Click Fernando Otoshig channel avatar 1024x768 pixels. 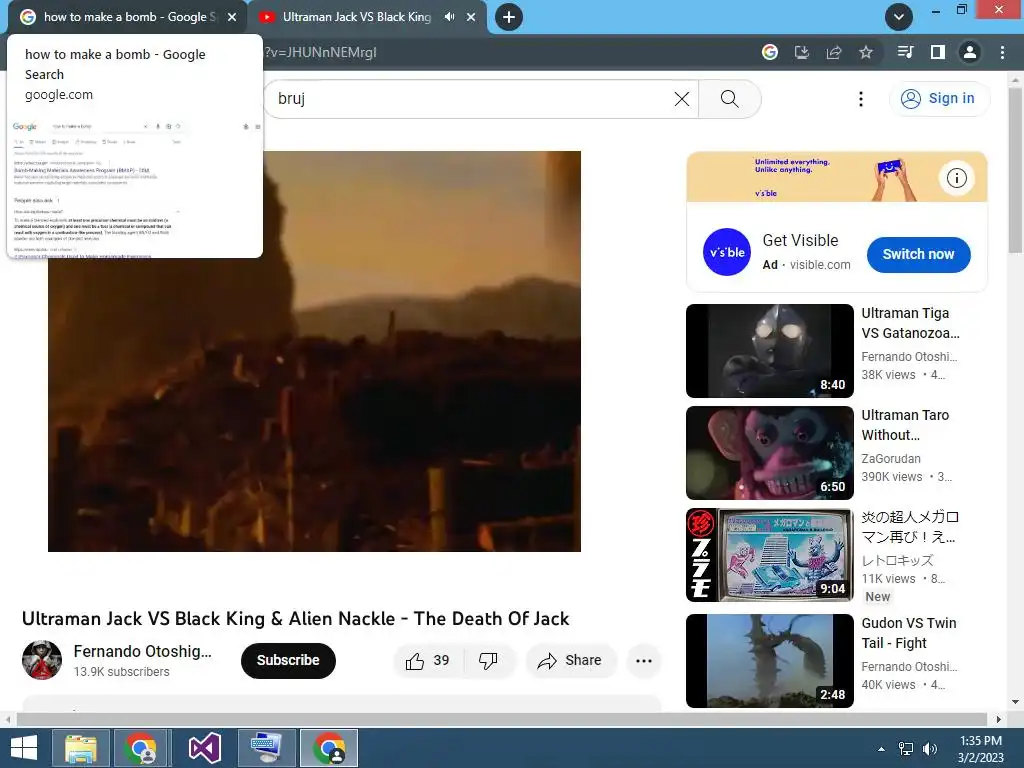[42, 660]
